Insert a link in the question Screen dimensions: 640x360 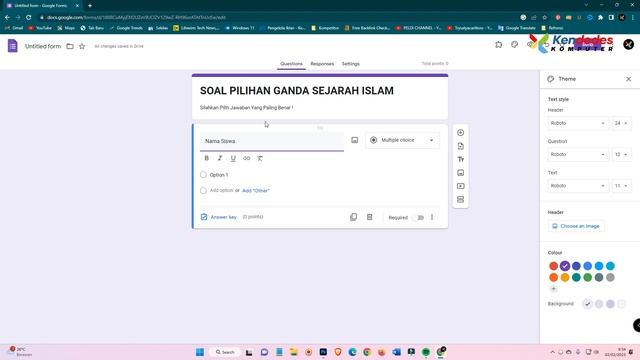(x=247, y=158)
